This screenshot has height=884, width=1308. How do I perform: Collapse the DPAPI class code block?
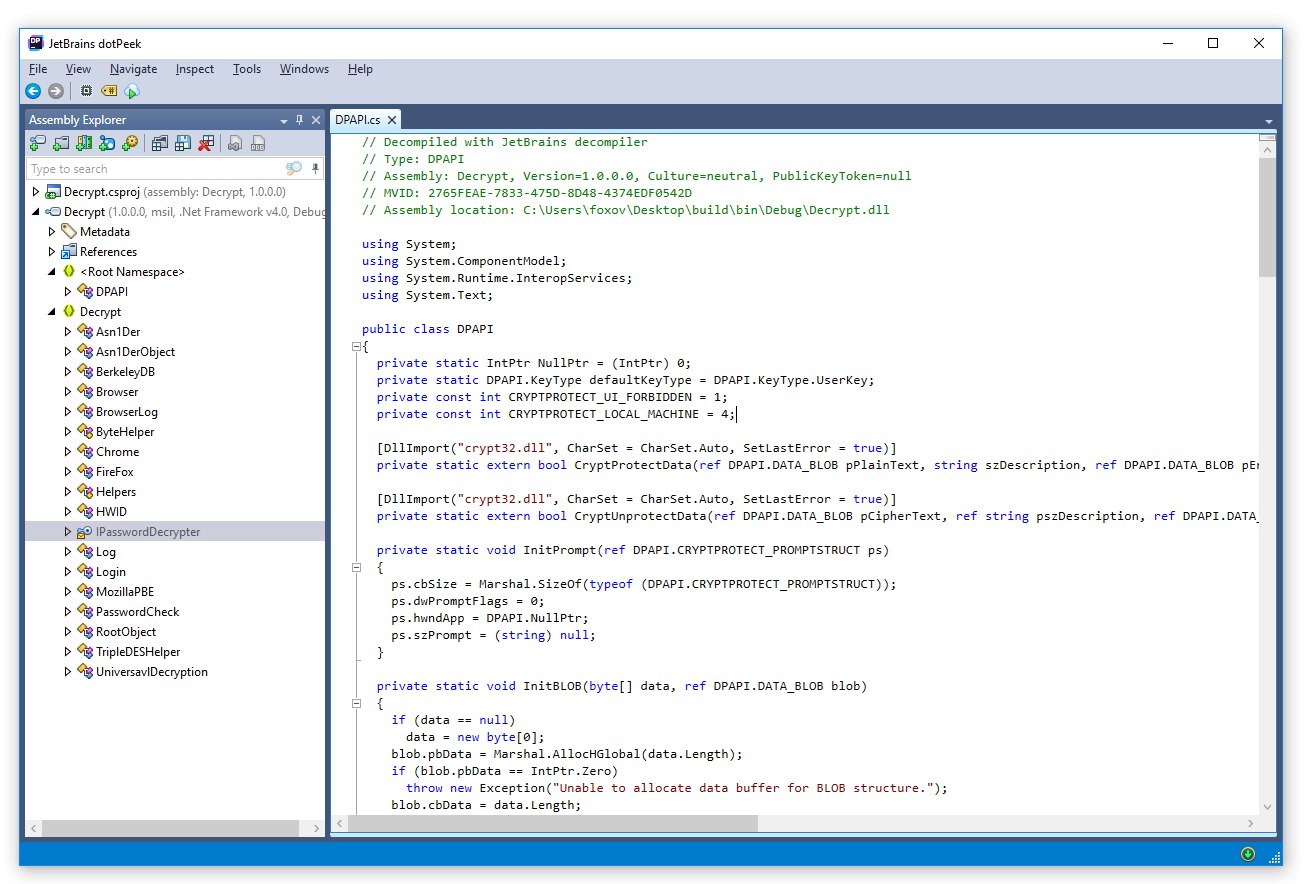point(355,347)
